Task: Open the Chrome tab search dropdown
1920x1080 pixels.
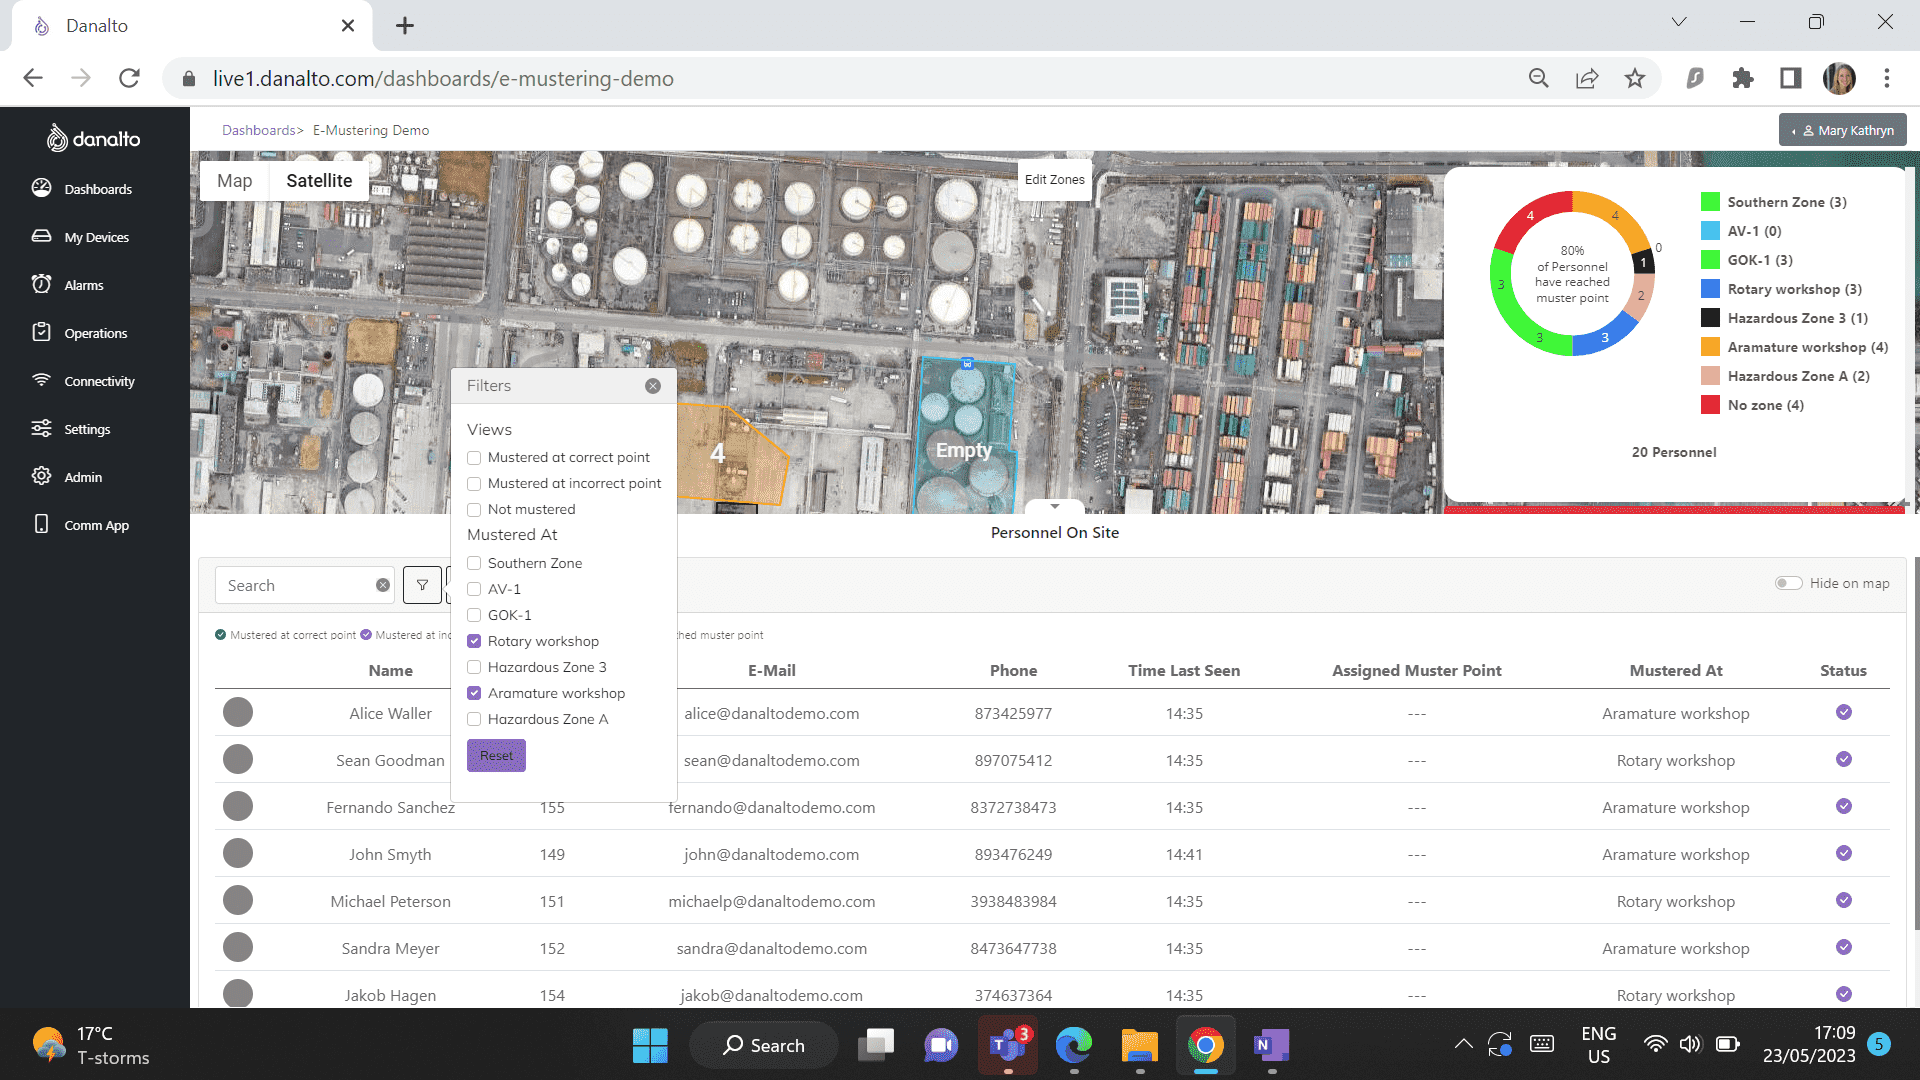Action: (1679, 22)
